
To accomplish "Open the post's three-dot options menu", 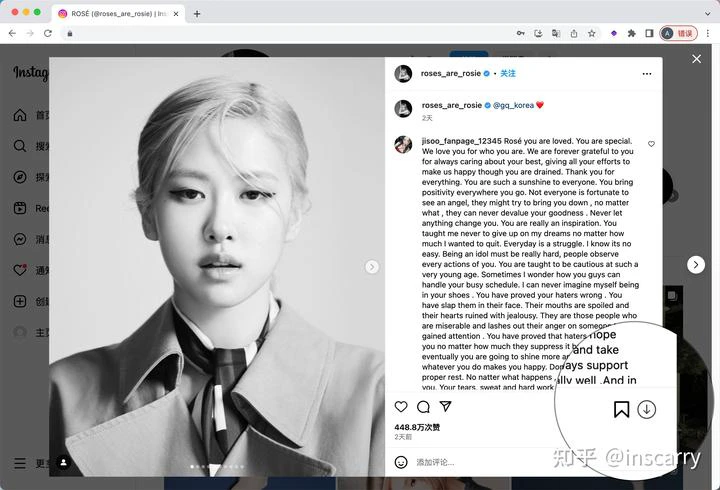I will (647, 73).
